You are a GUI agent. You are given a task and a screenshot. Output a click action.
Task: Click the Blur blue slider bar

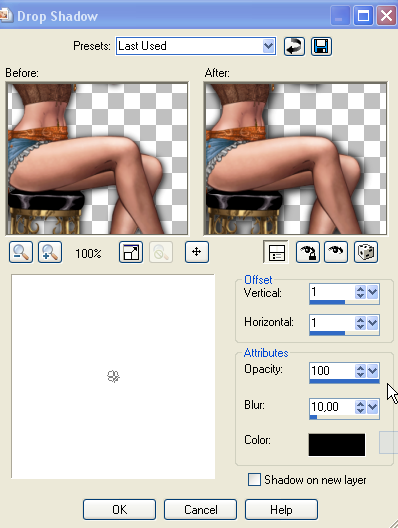(x=313, y=417)
